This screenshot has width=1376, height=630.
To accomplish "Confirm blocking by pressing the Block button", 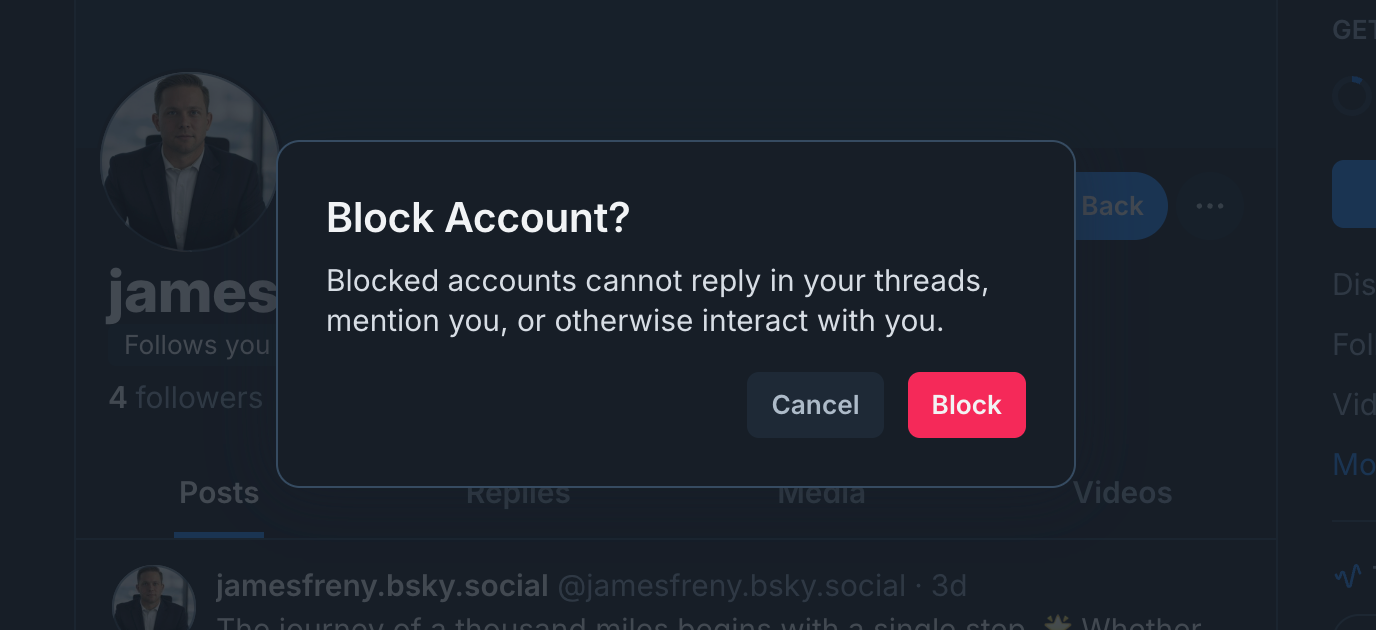I will point(966,405).
